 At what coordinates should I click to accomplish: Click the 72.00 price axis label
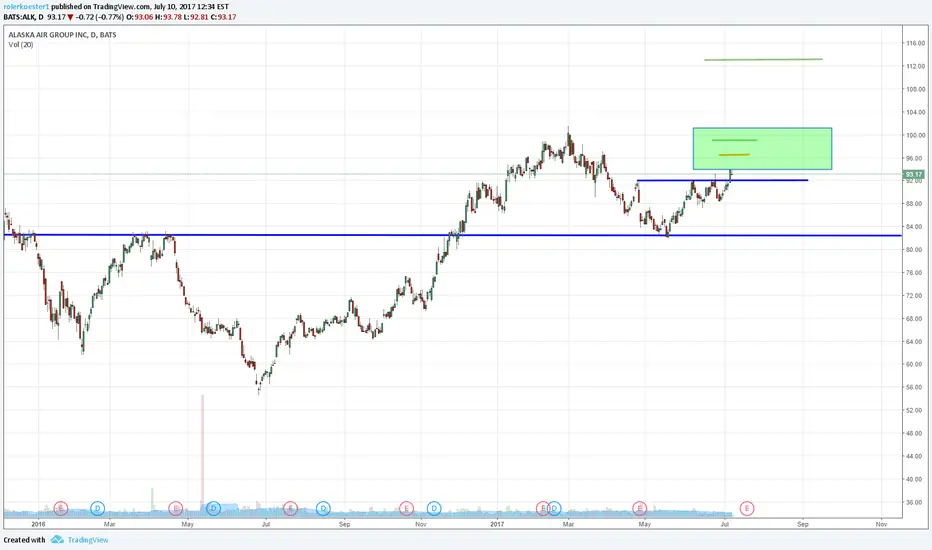point(915,296)
